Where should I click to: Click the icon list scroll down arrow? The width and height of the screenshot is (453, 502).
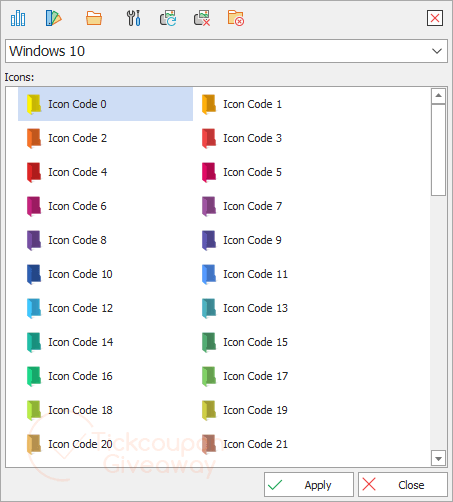[438, 458]
